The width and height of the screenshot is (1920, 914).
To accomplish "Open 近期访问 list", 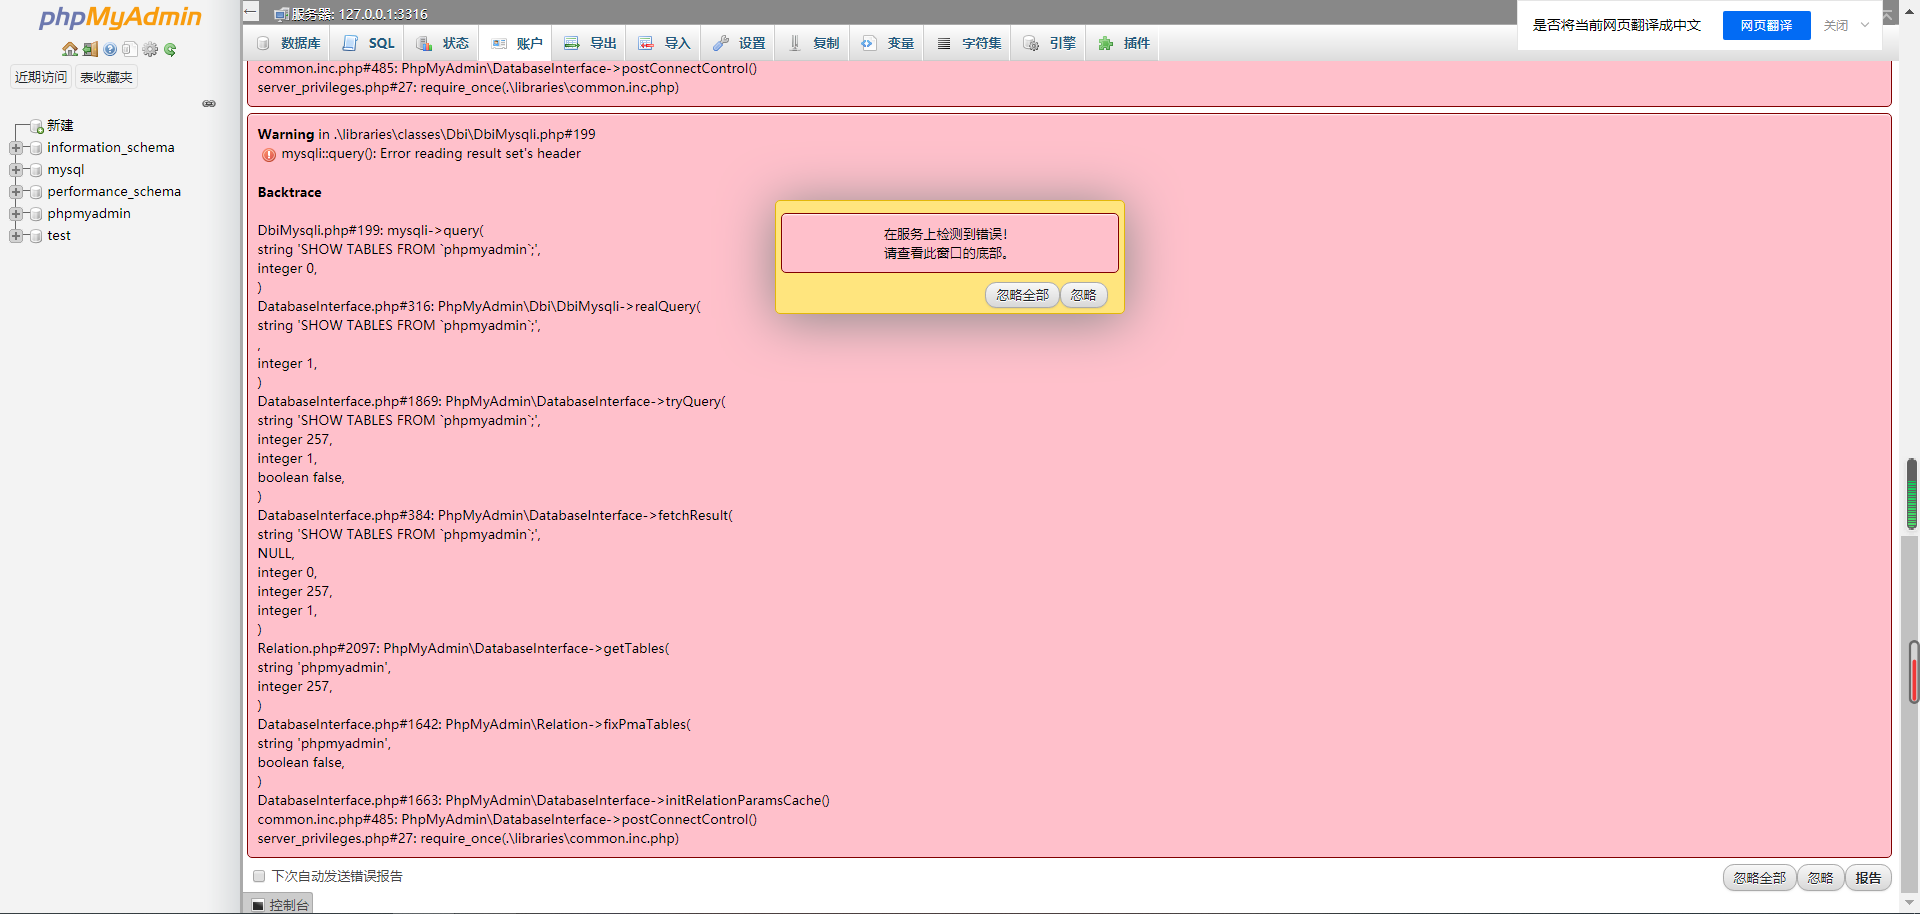I will pos(41,77).
